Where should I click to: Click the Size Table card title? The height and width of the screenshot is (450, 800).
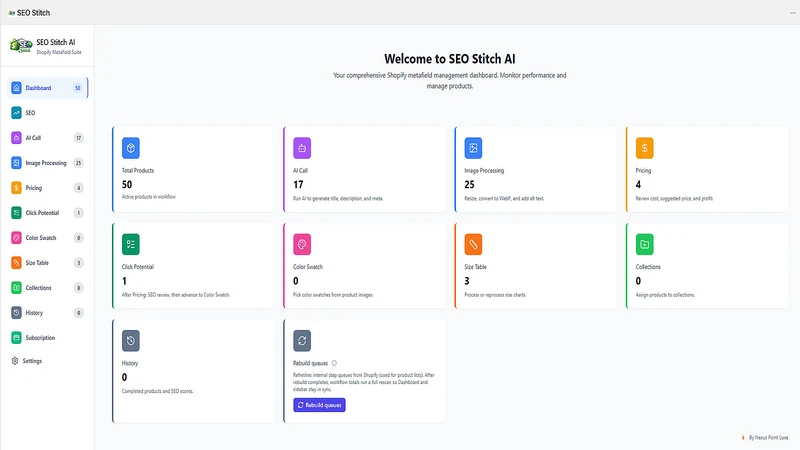(x=476, y=267)
